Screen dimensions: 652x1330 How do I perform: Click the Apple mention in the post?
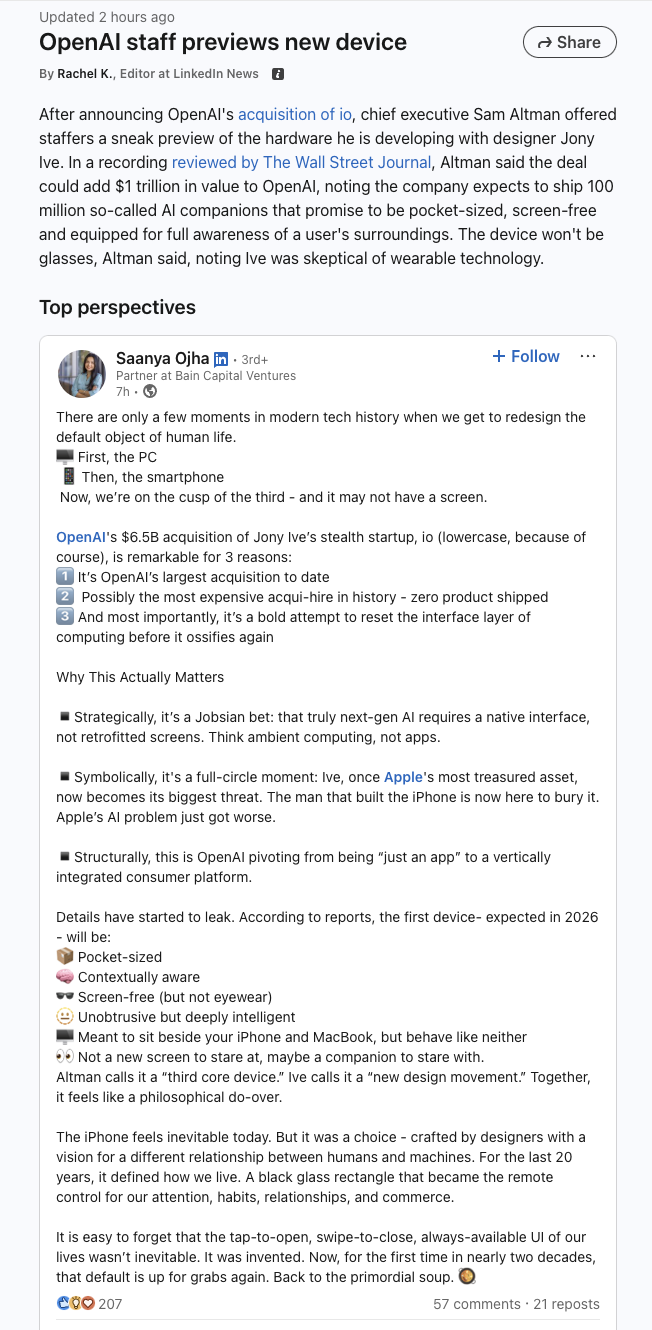click(x=403, y=777)
